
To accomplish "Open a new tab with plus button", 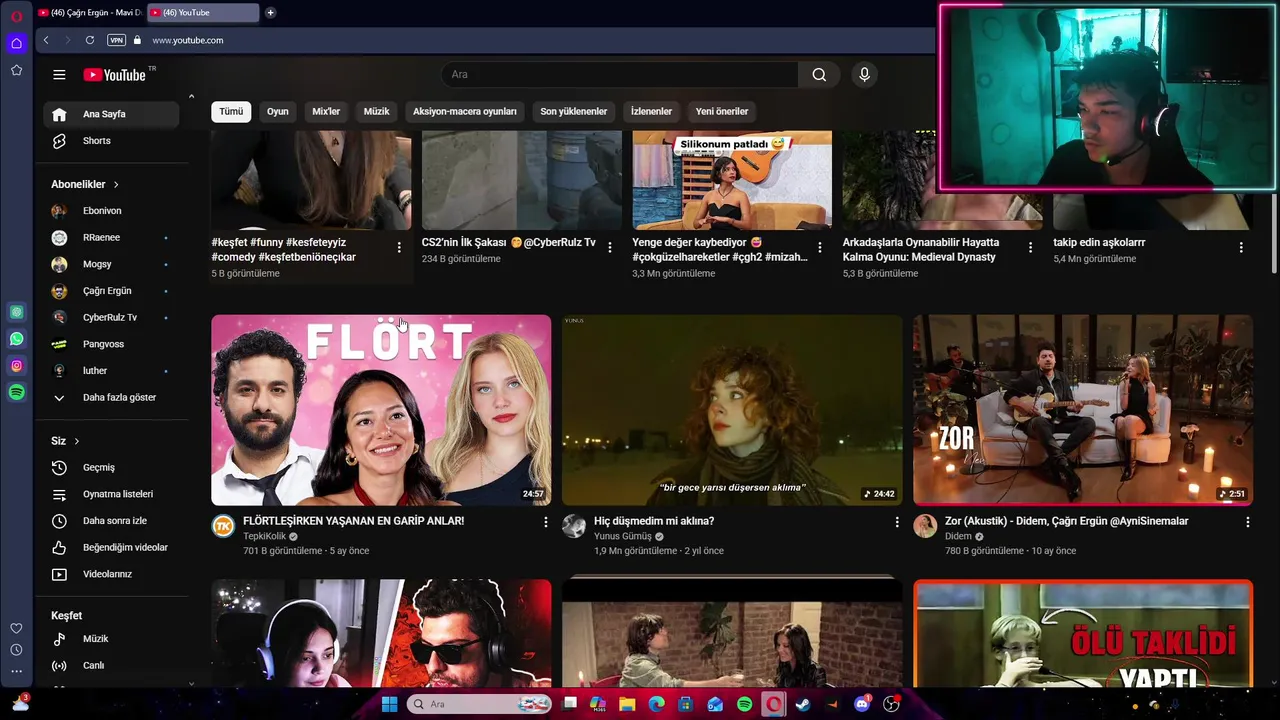I will pos(270,13).
